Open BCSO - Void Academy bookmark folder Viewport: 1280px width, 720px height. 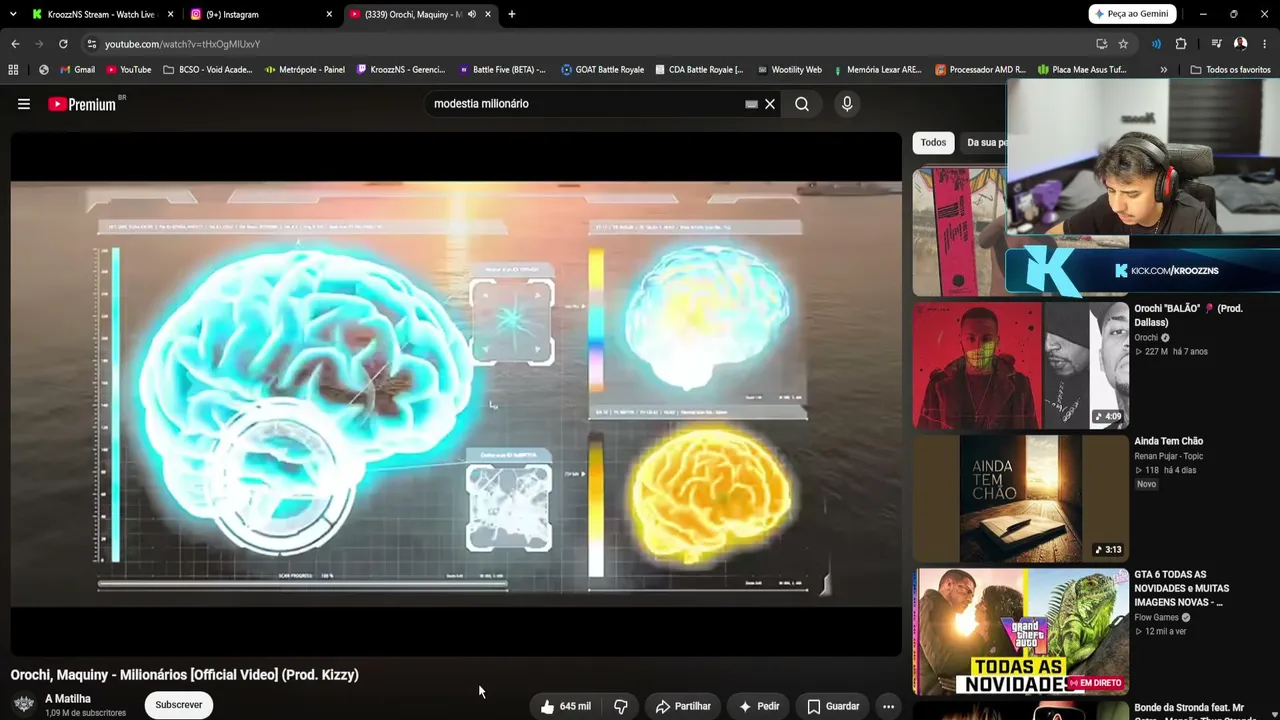tap(208, 70)
